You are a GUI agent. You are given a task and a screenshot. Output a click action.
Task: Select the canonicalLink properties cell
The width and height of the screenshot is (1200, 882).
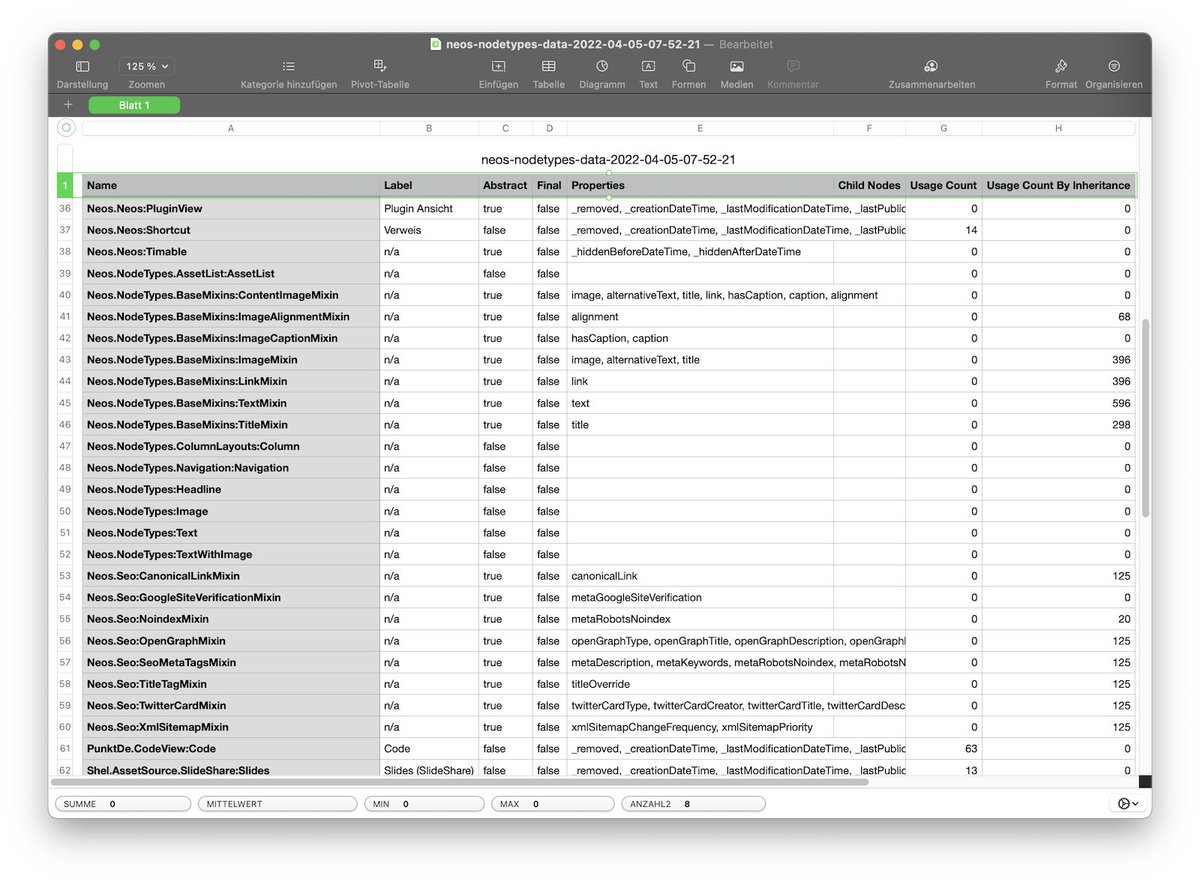pos(700,576)
